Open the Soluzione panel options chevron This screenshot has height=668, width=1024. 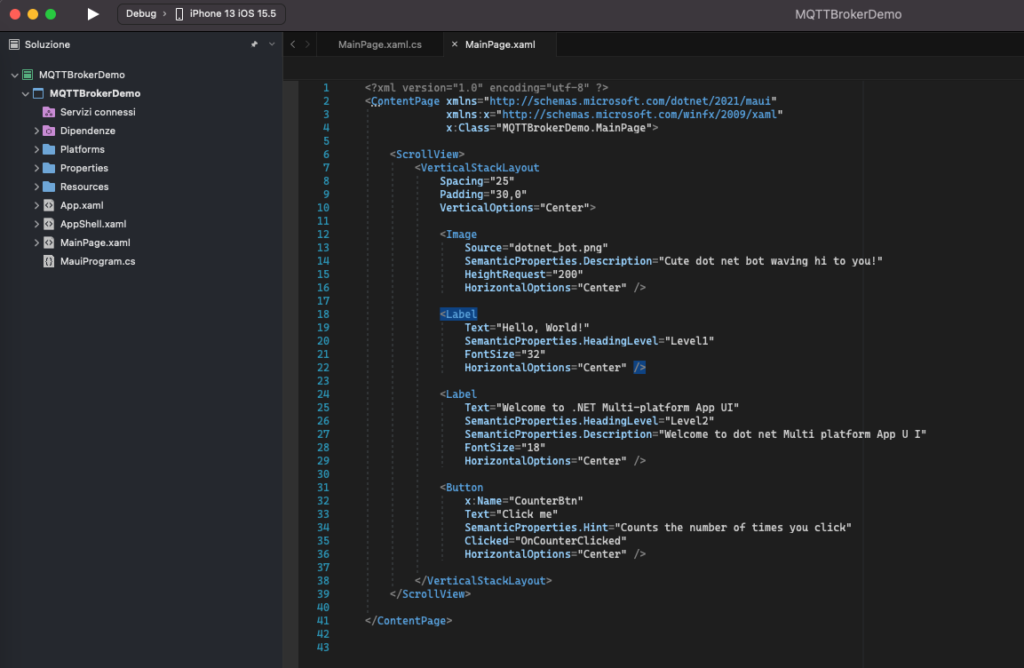272,44
